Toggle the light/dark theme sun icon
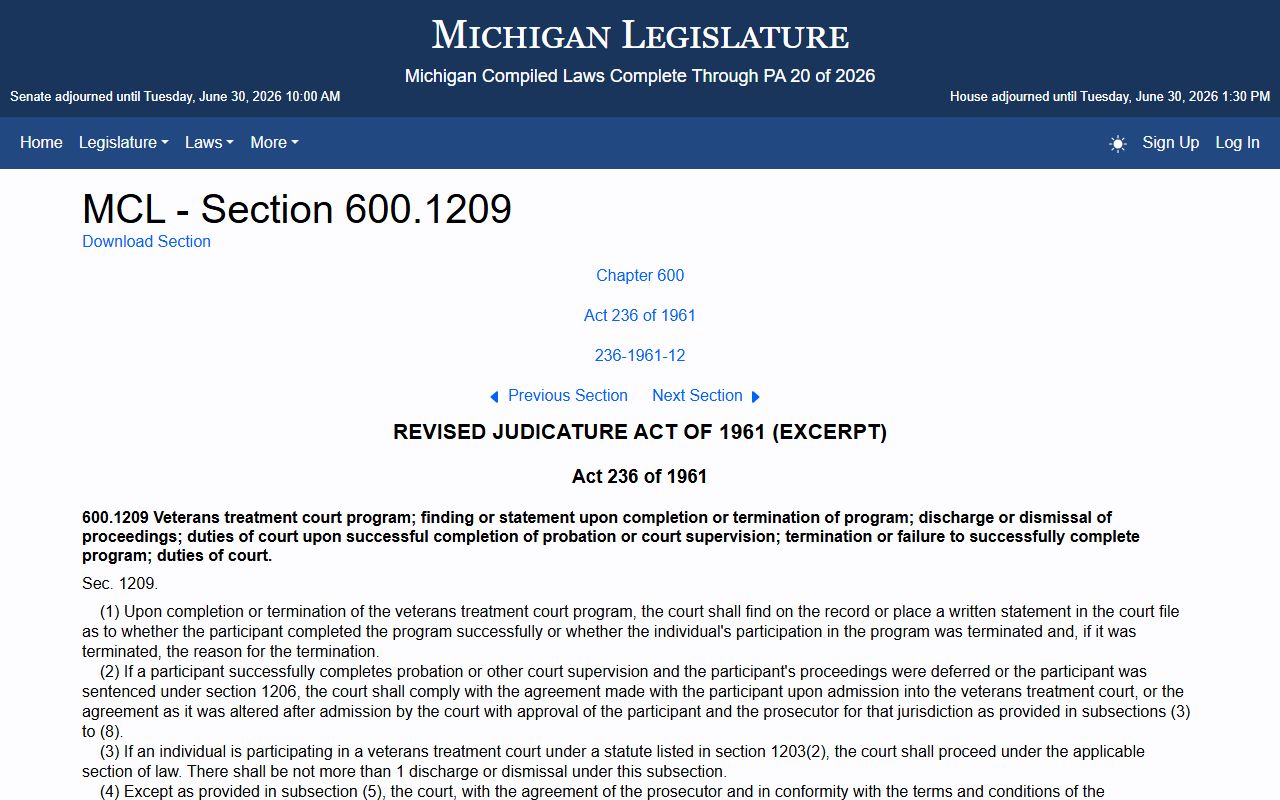The image size is (1280, 800). (1118, 143)
